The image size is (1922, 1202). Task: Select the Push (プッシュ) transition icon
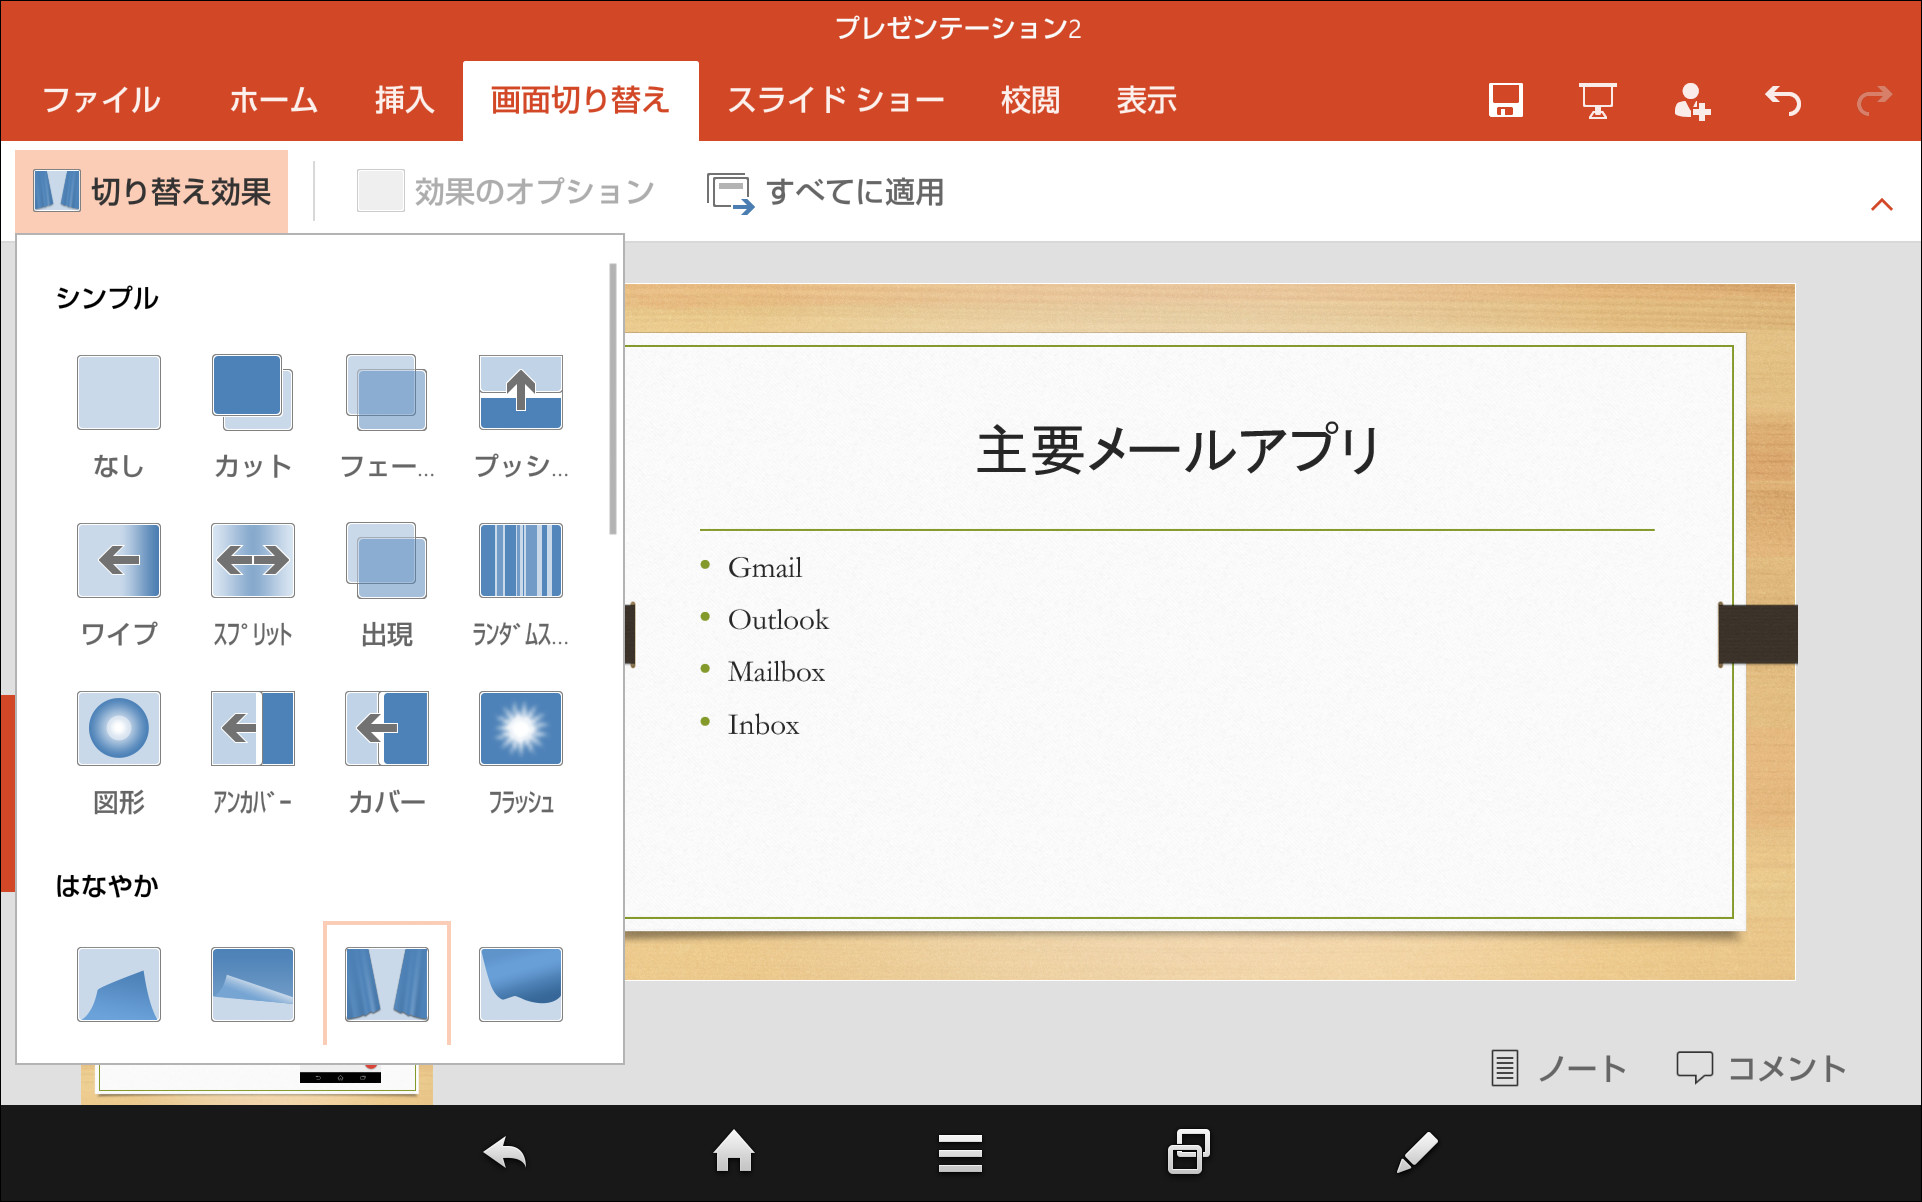(520, 393)
